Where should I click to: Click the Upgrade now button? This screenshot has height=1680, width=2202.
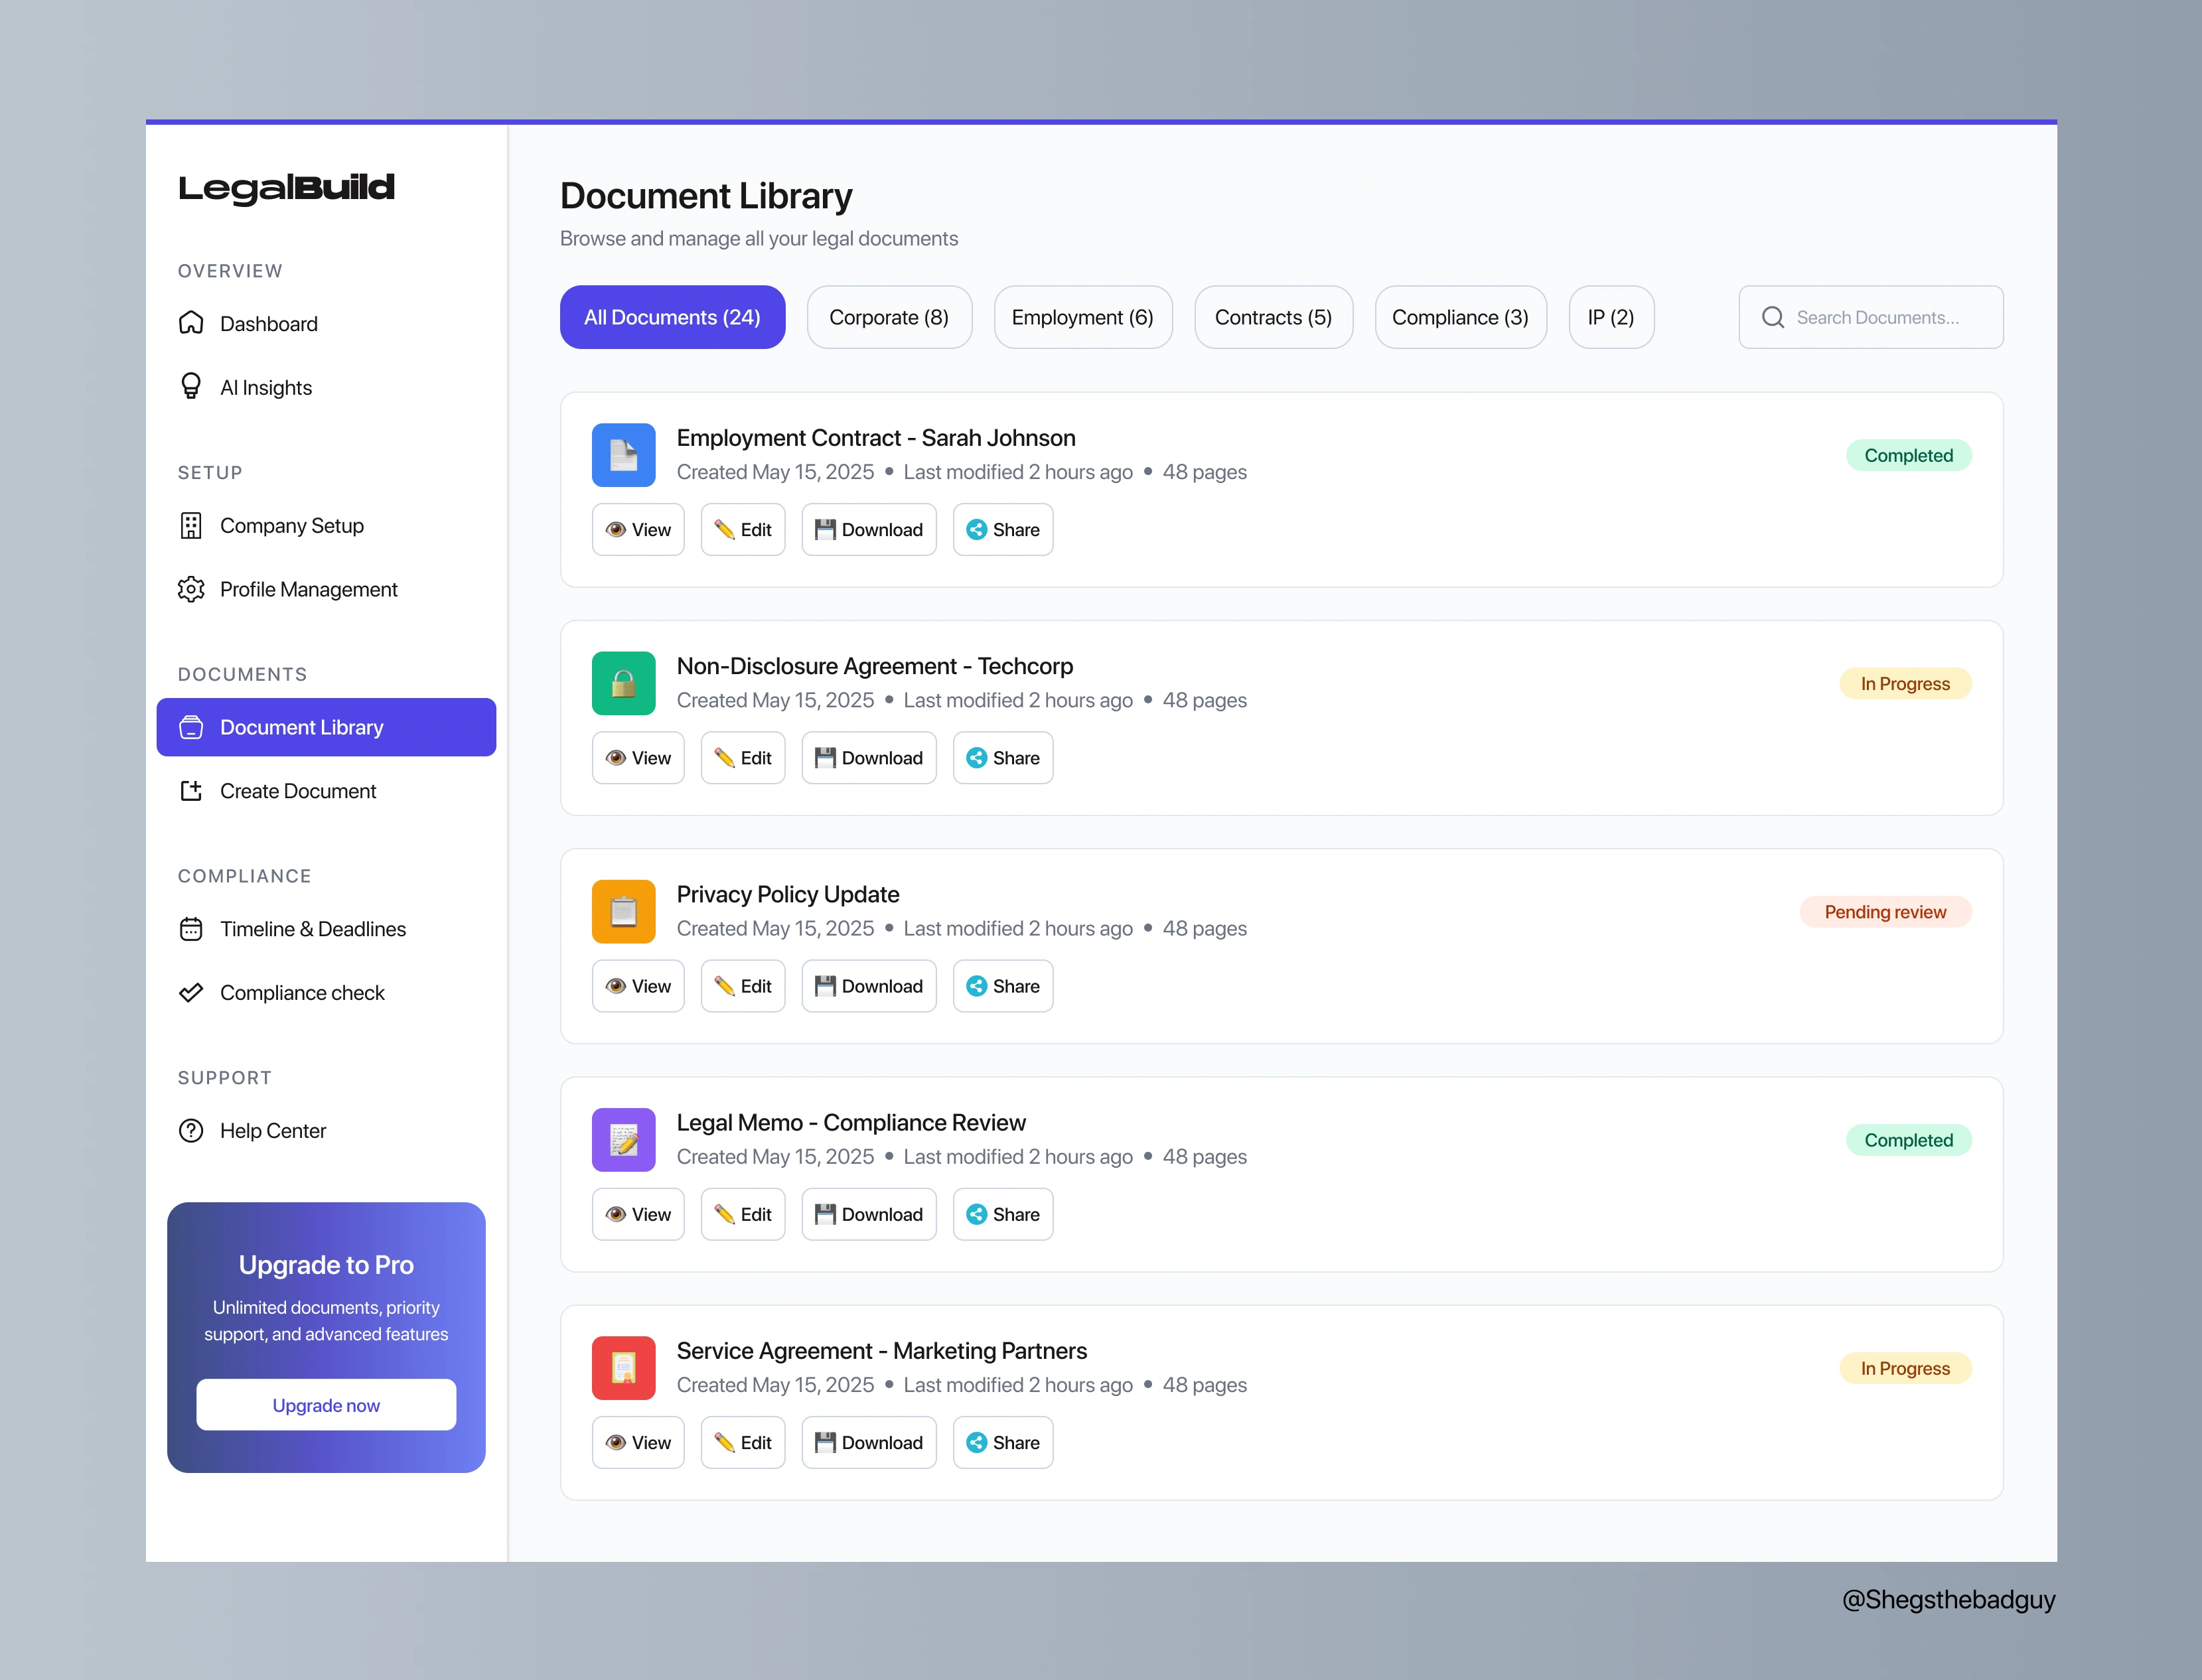326,1405
